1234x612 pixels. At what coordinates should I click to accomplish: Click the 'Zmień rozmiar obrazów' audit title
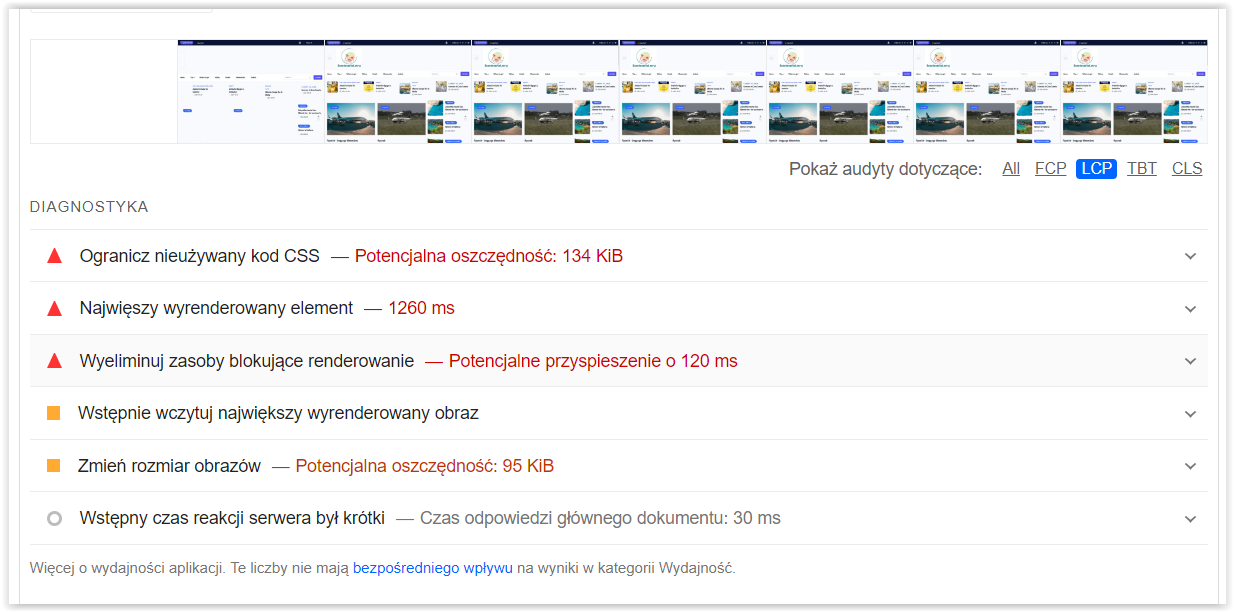click(x=169, y=466)
